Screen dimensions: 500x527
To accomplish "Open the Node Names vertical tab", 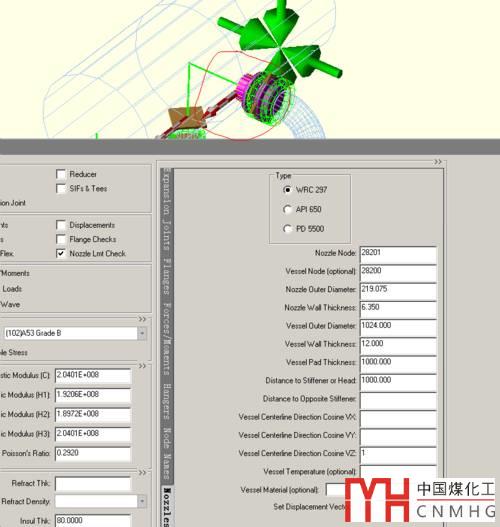I will [x=167, y=453].
